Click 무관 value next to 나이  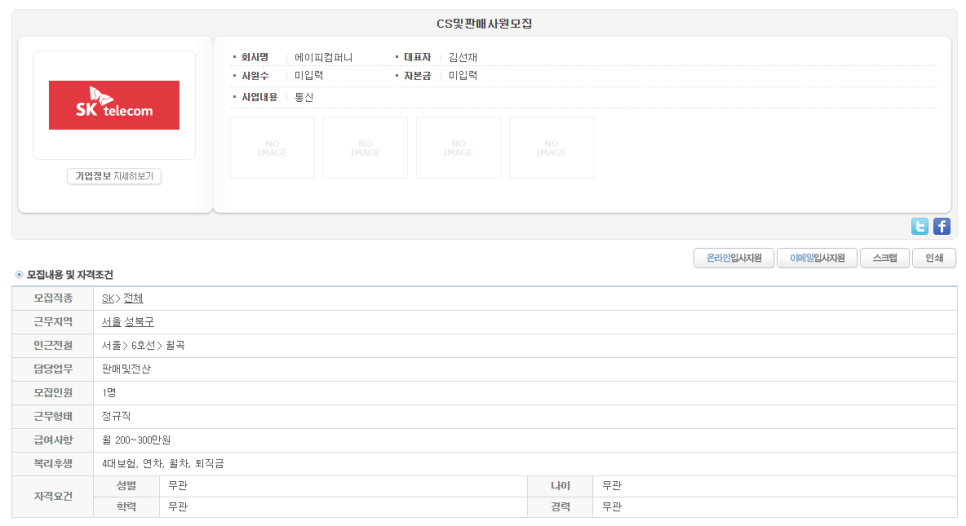[612, 485]
